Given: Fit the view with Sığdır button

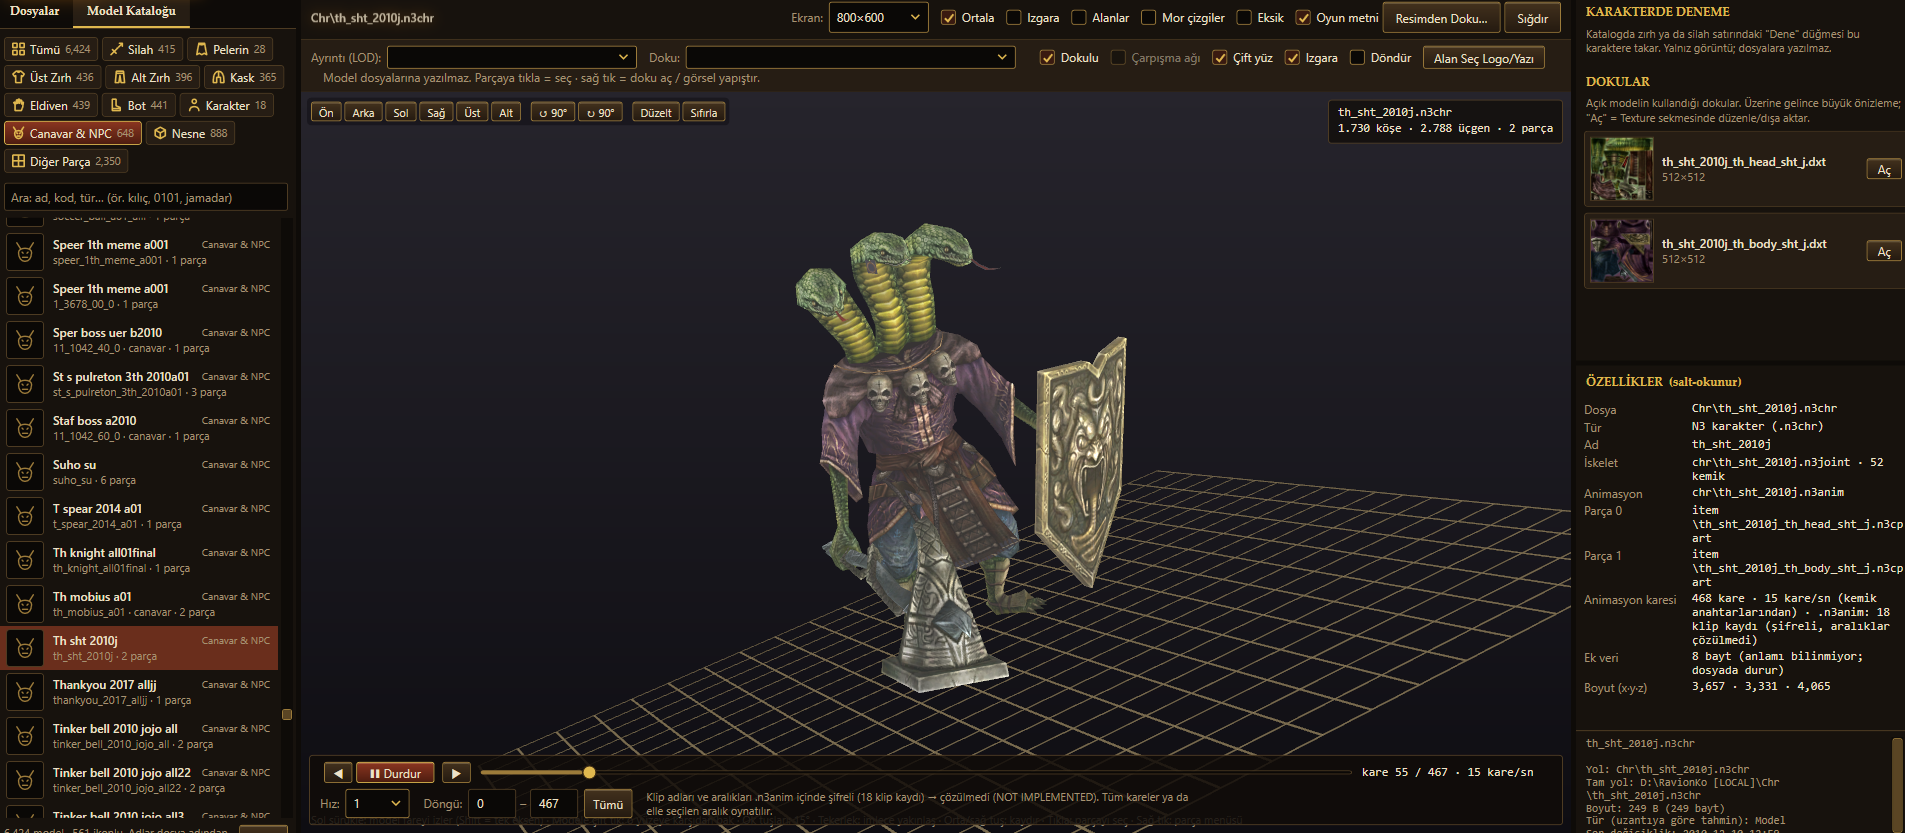Looking at the screenshot, I should tap(1532, 19).
